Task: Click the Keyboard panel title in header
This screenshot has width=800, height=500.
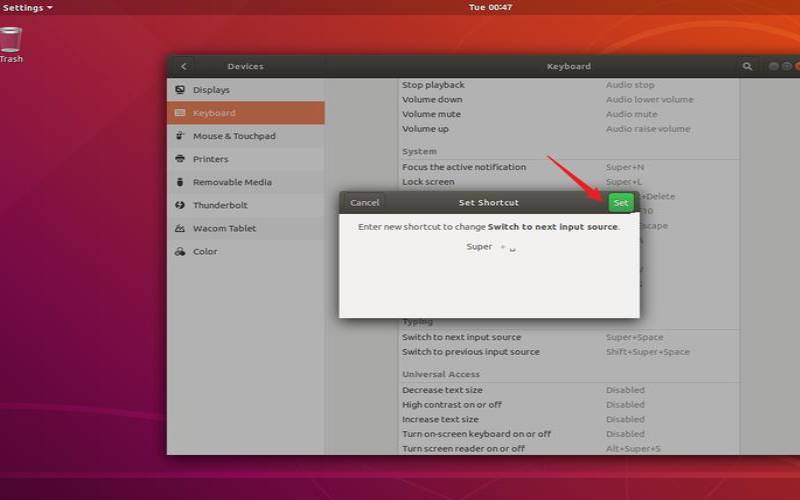Action: click(568, 66)
